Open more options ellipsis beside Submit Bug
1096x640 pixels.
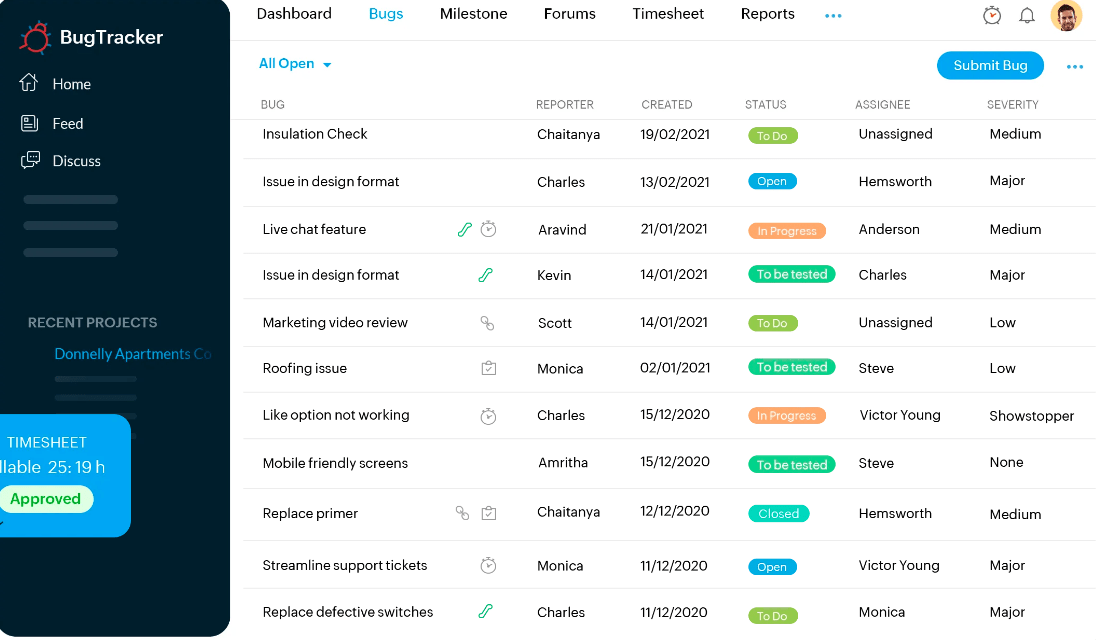point(1075,67)
